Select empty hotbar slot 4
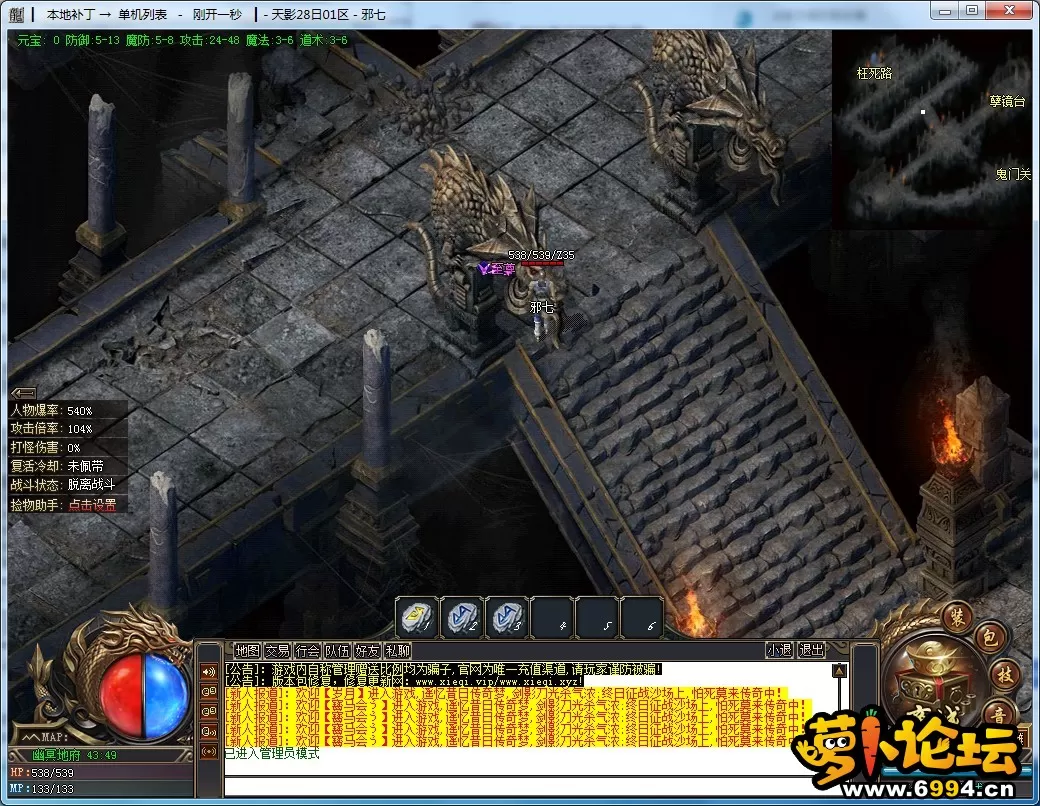Image resolution: width=1040 pixels, height=806 pixels. coord(552,617)
